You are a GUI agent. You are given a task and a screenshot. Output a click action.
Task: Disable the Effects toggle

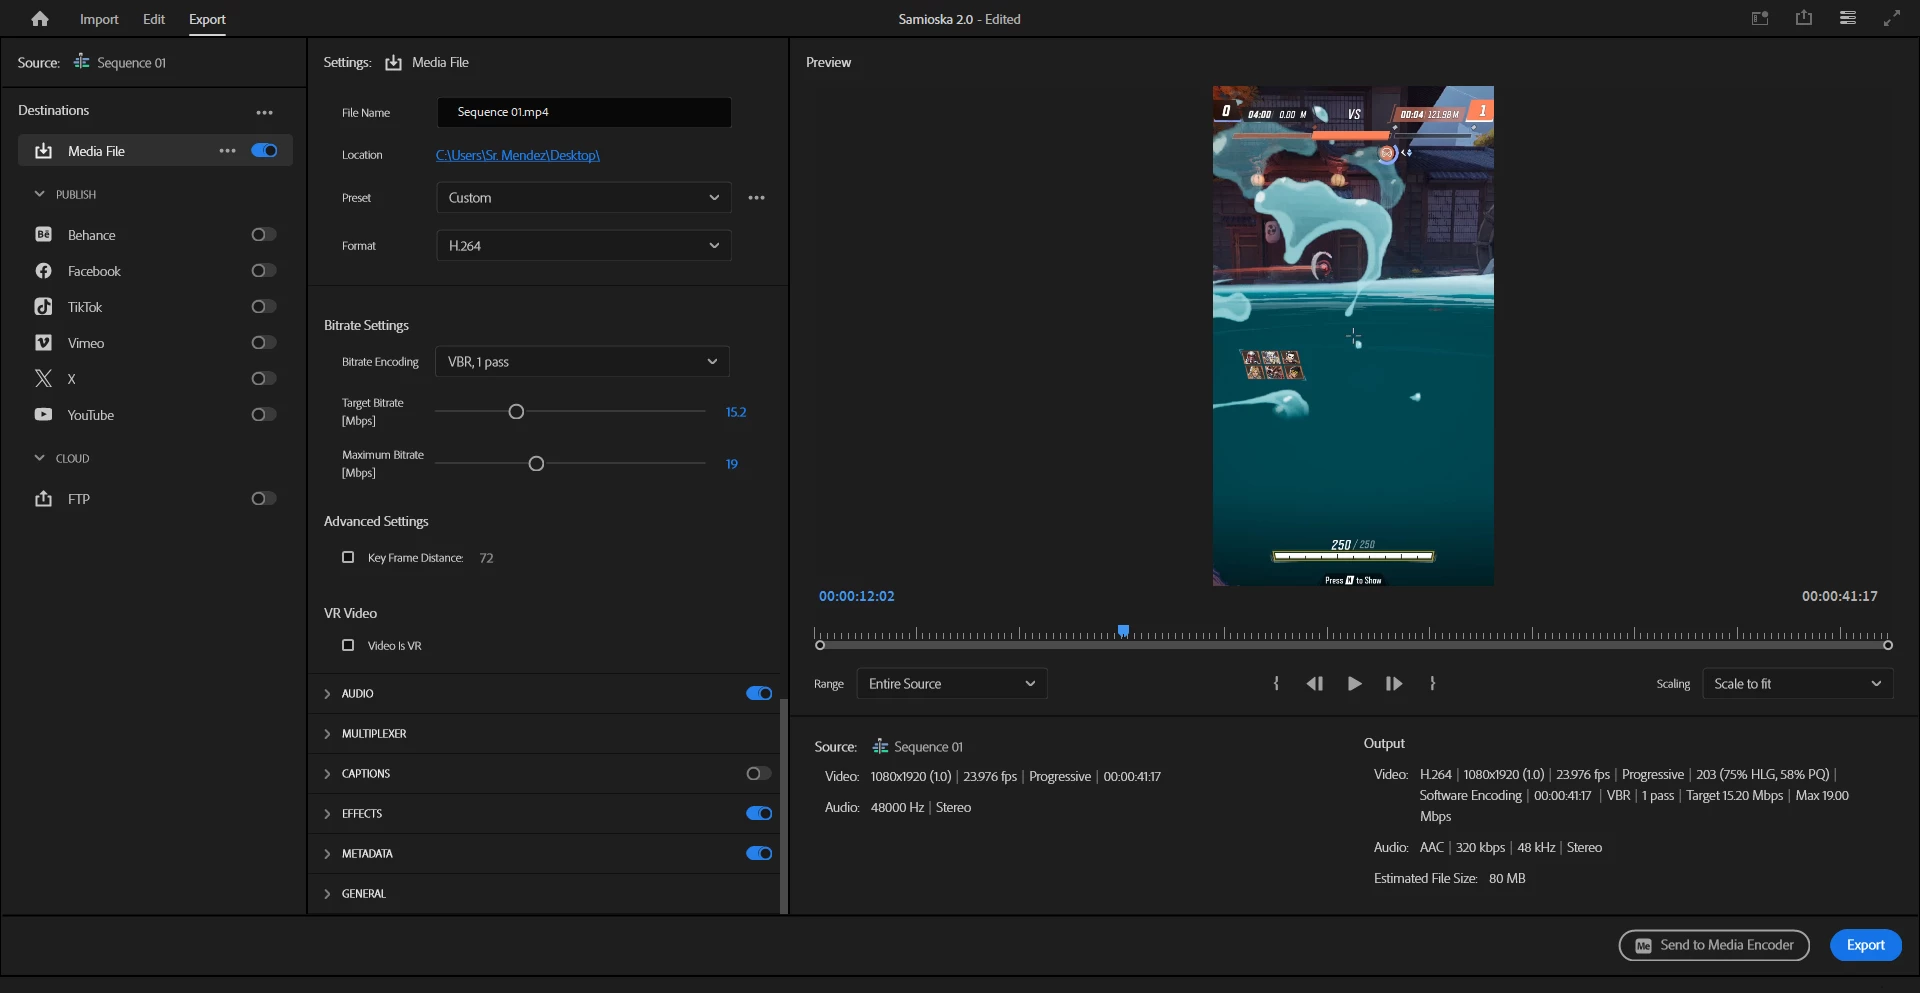tap(759, 814)
